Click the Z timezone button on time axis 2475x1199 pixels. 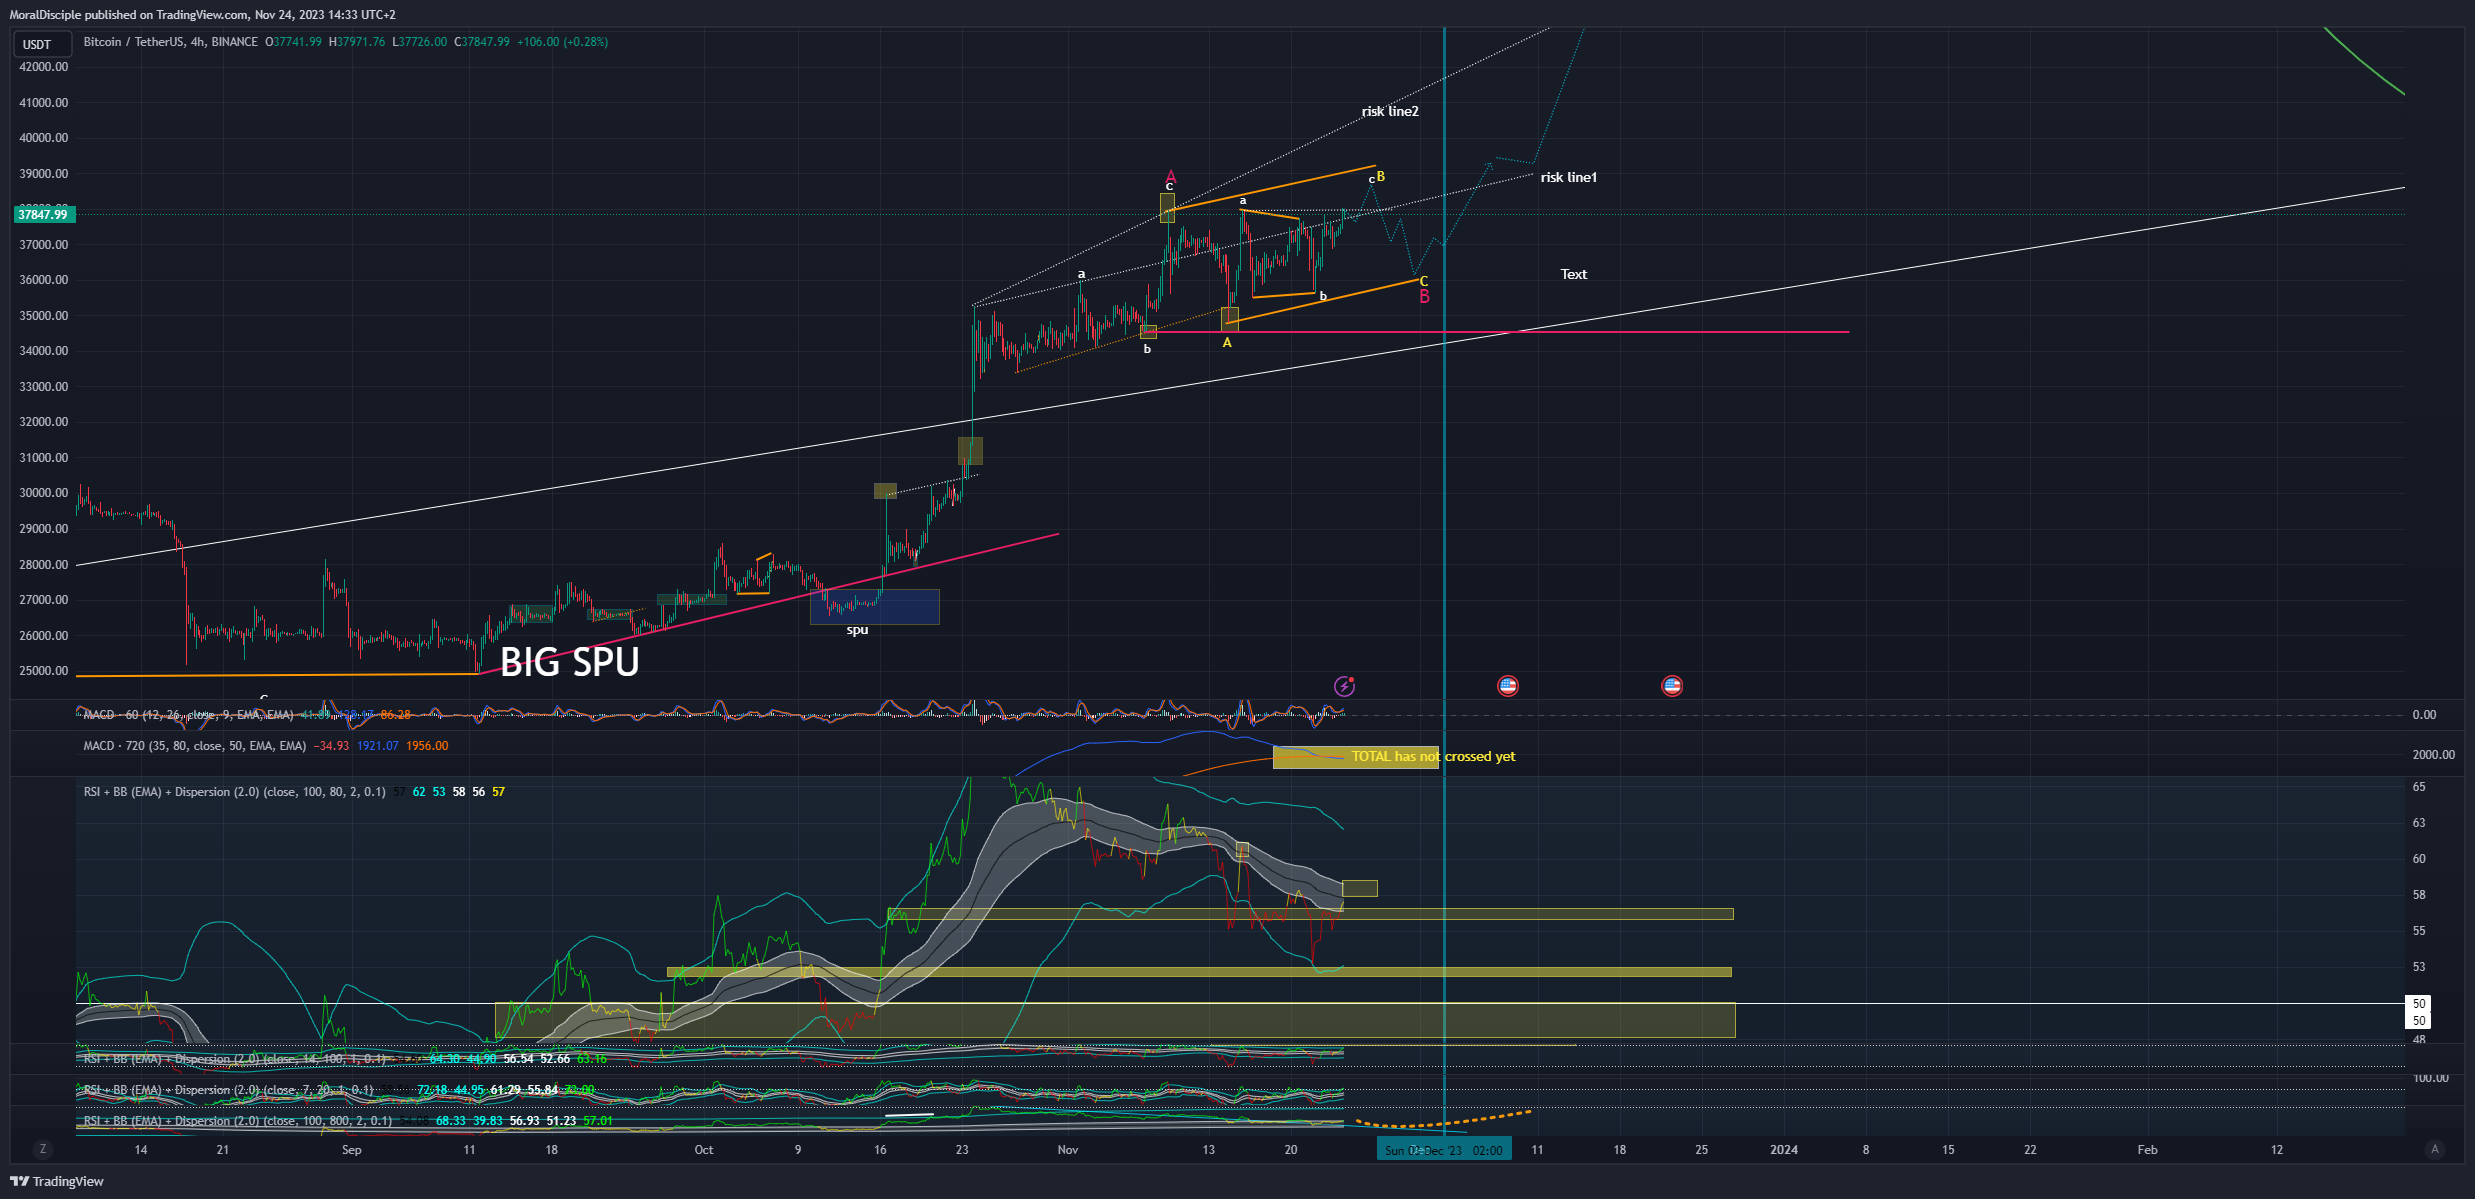42,1149
